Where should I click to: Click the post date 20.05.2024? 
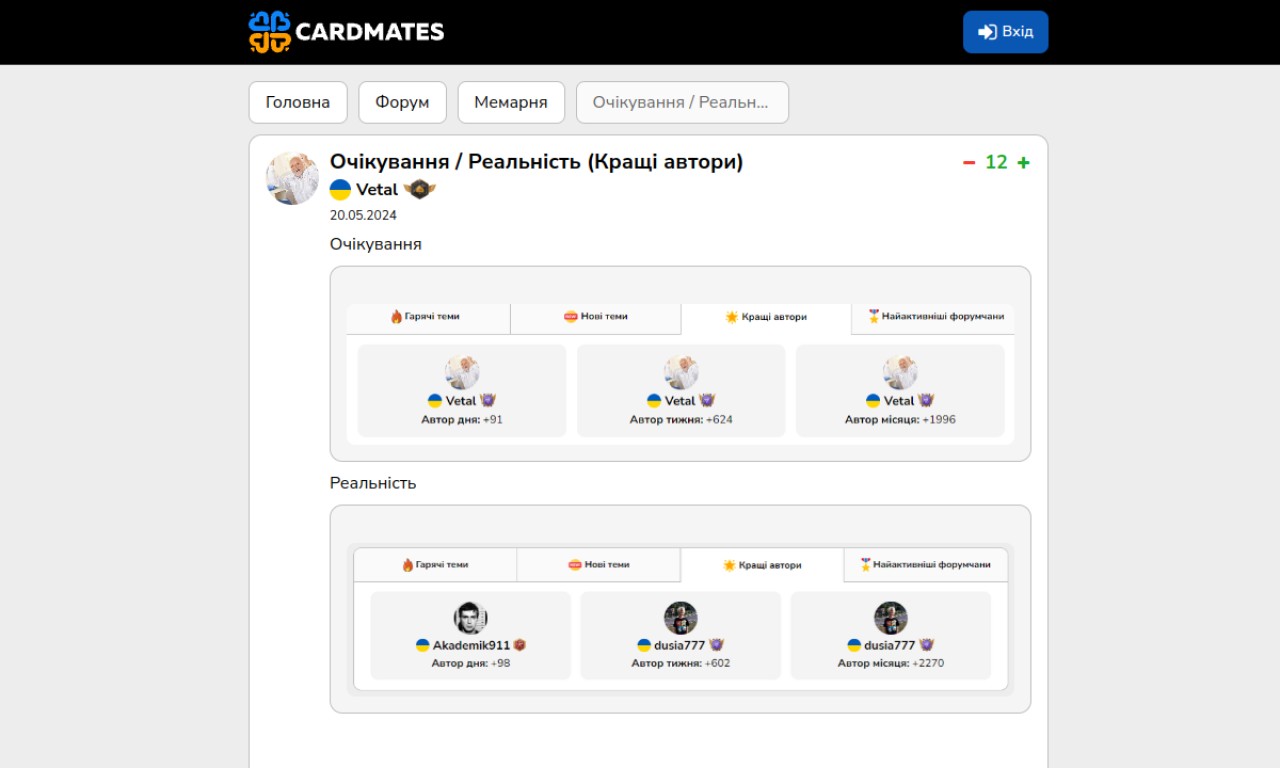tap(363, 215)
